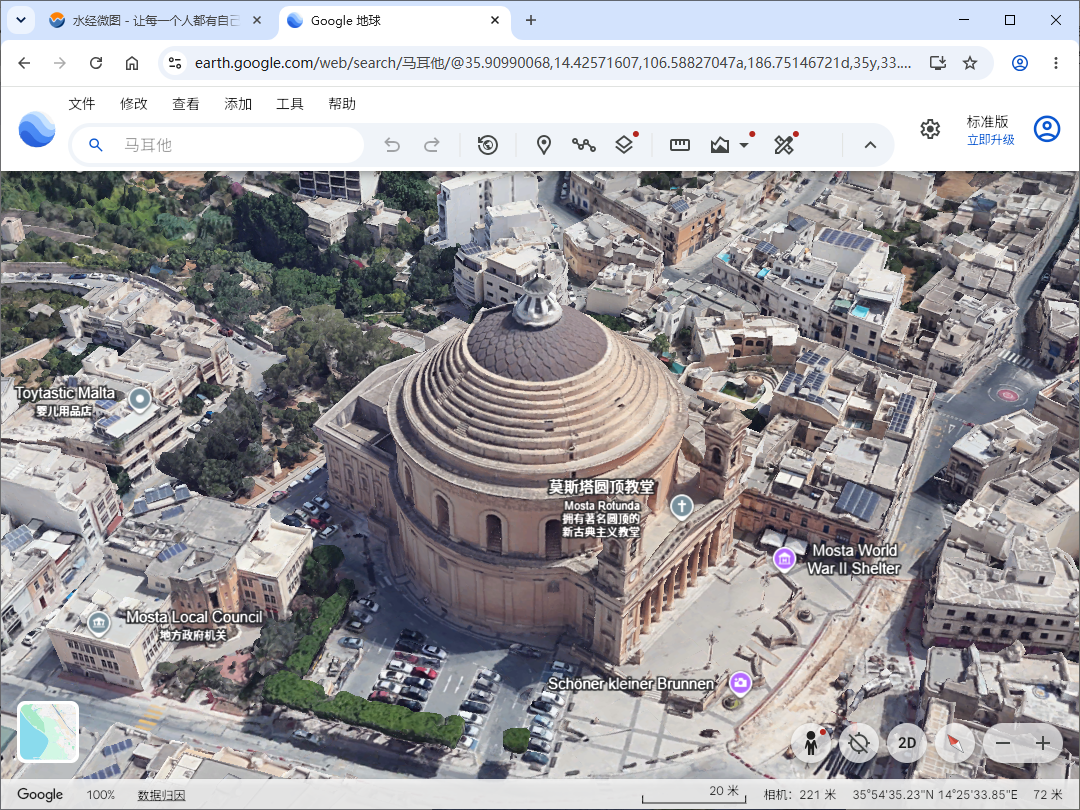Switch to the 水经微图 browser tab
1080x810 pixels.
[155, 21]
